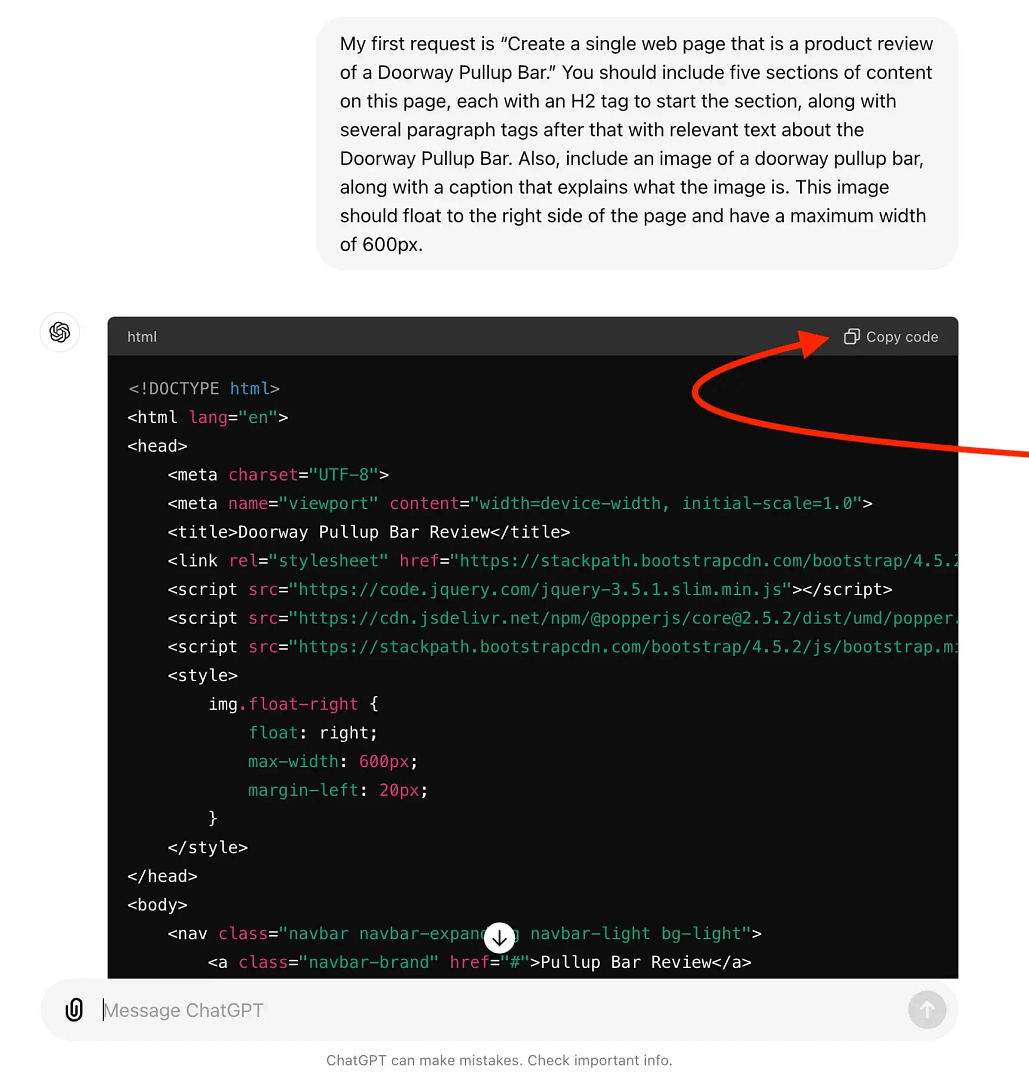Click the send message arrow button
Viewport: 1029px width, 1079px height.
[926, 1009]
